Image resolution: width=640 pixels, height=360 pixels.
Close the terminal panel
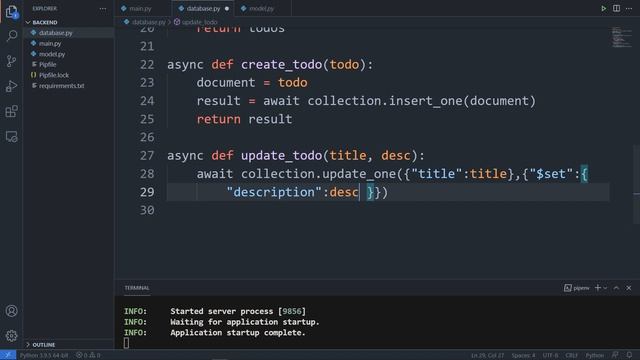629,288
